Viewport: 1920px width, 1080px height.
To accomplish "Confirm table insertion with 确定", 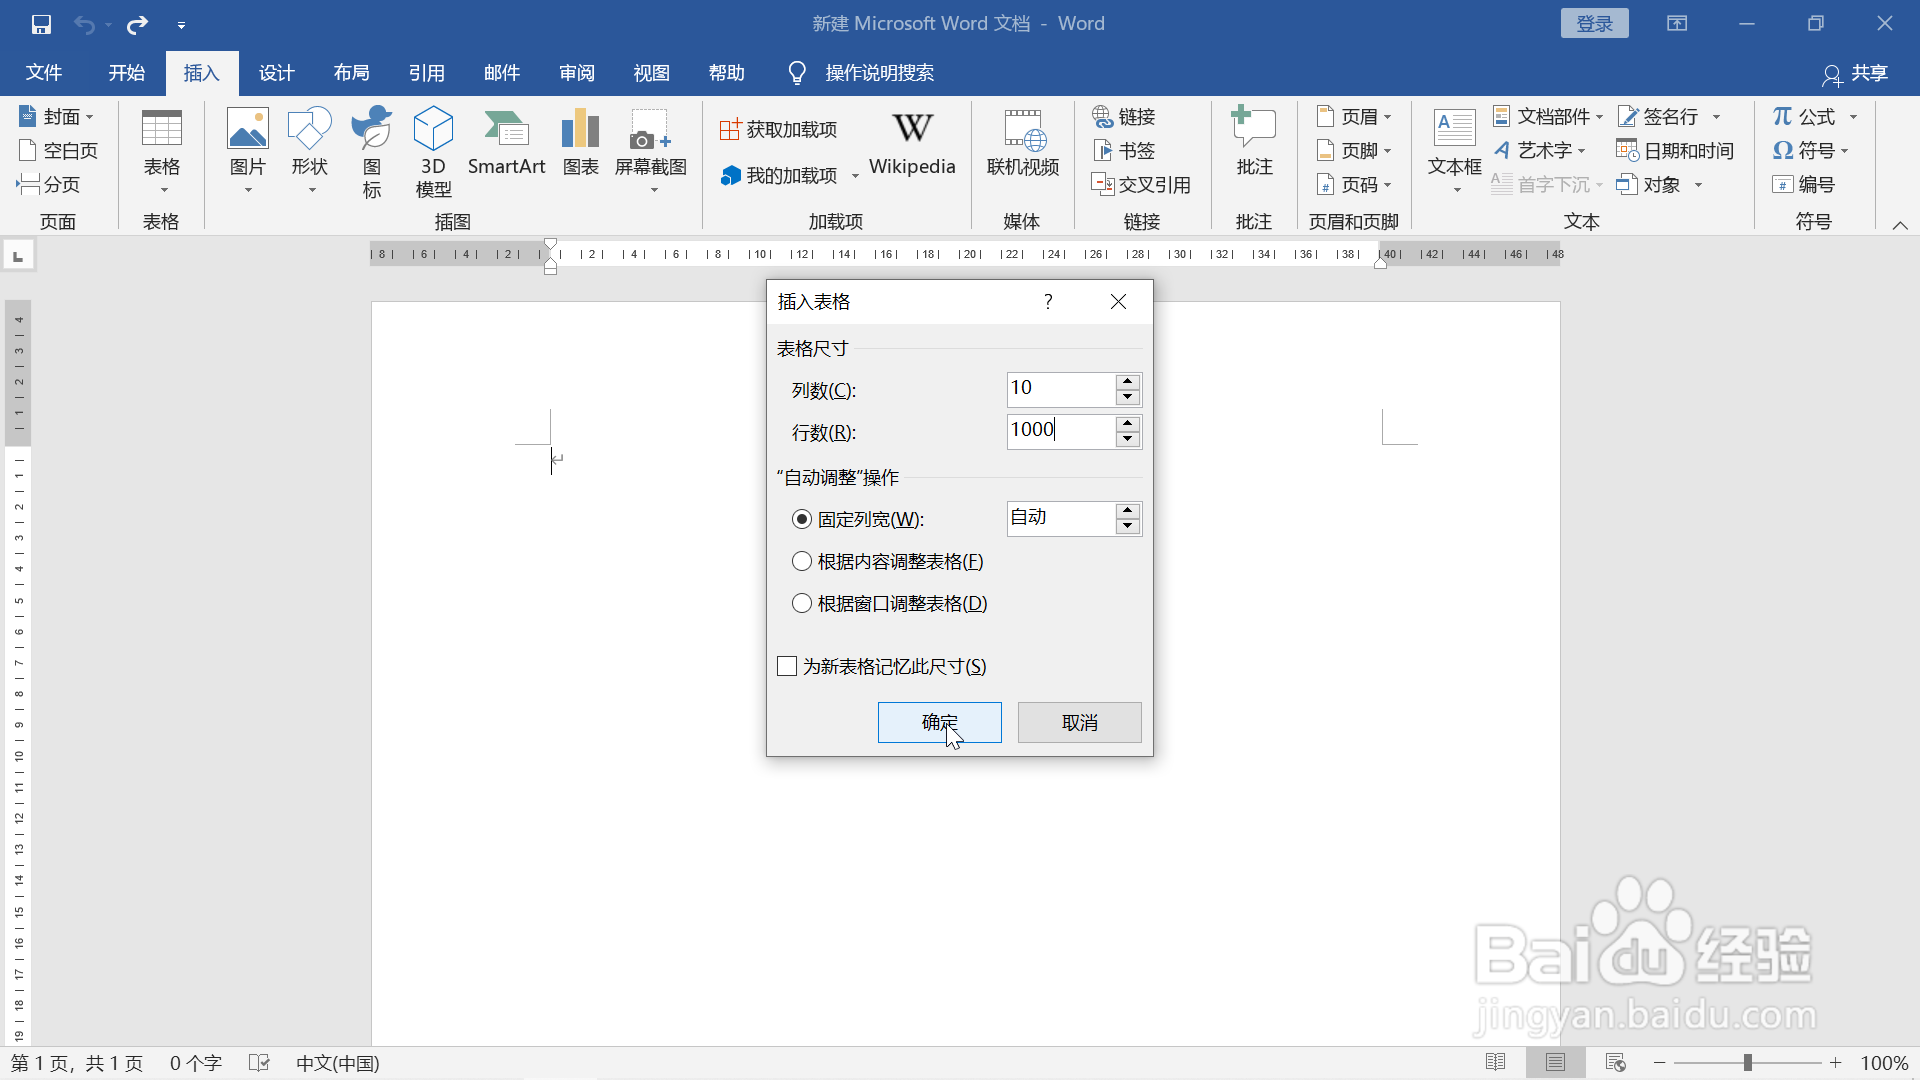I will point(938,722).
